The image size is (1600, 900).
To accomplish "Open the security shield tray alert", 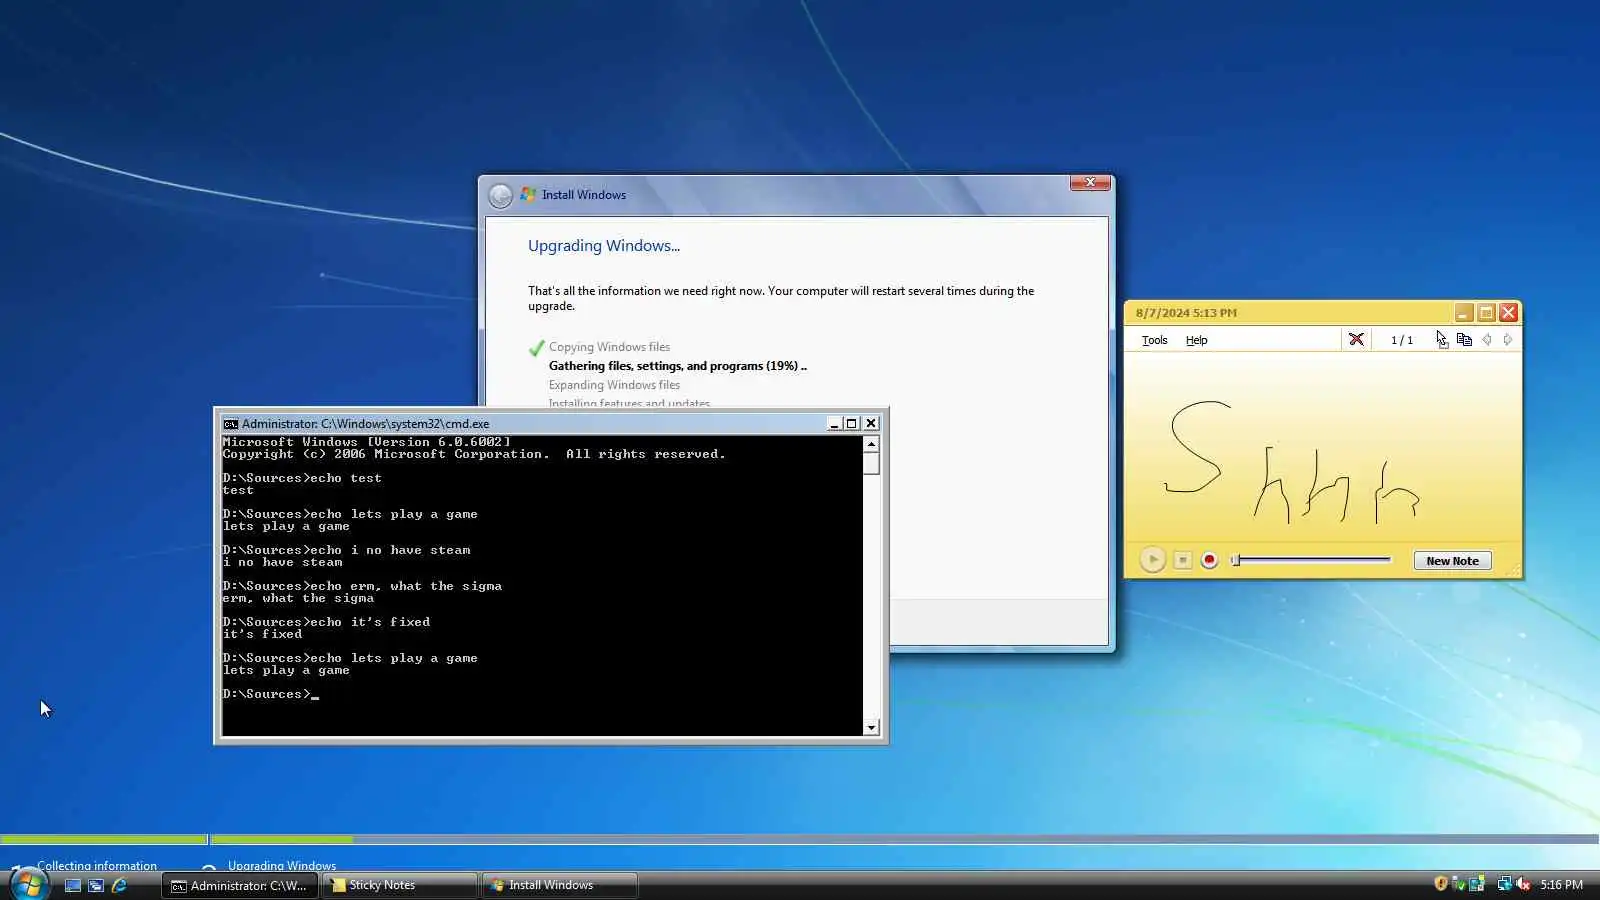I will click(x=1441, y=884).
